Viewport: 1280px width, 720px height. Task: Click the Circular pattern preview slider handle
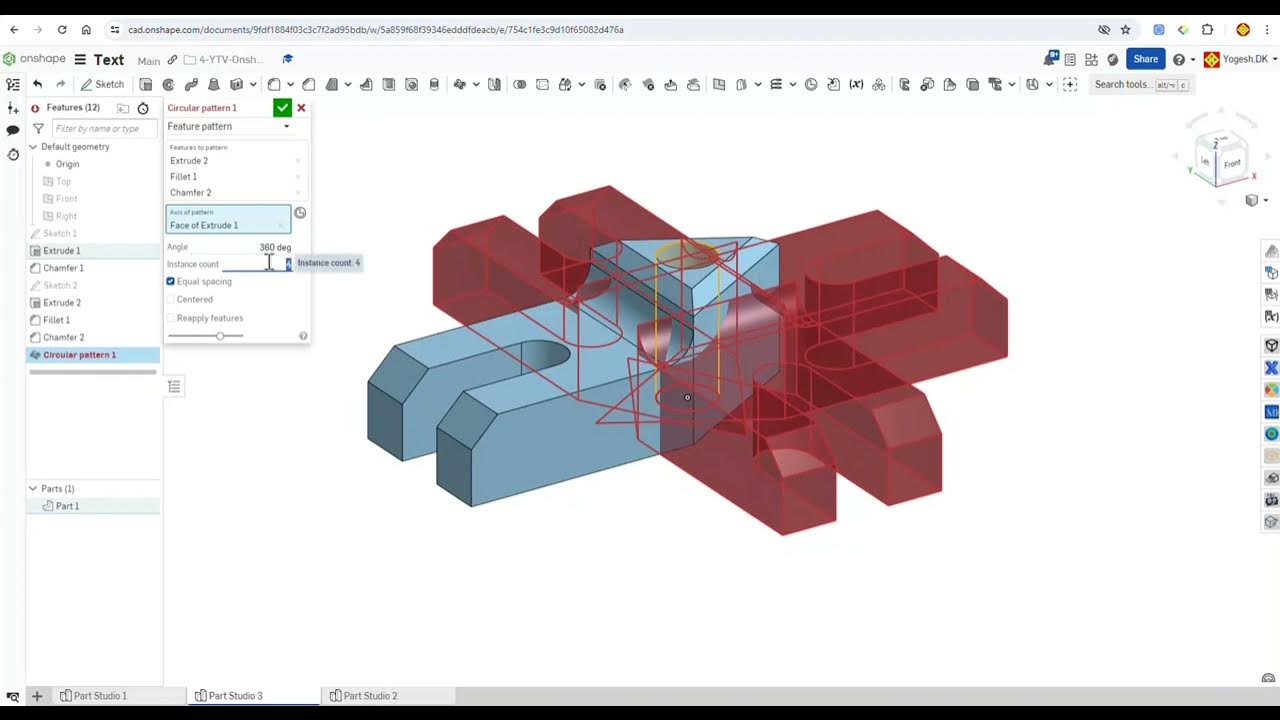(x=220, y=336)
